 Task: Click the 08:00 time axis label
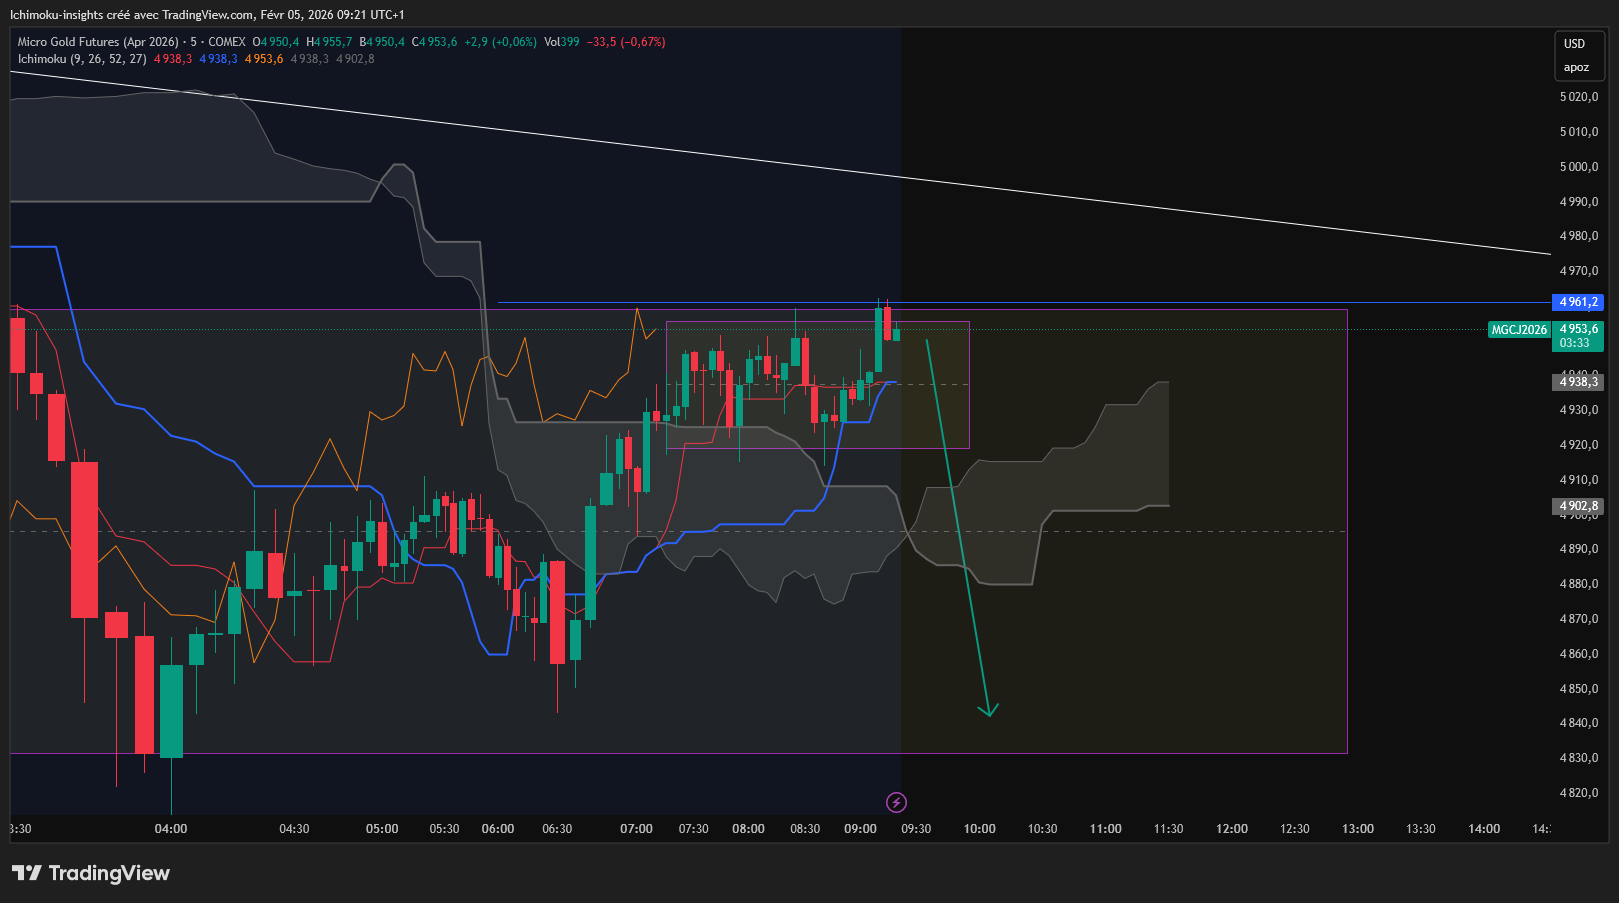(748, 829)
